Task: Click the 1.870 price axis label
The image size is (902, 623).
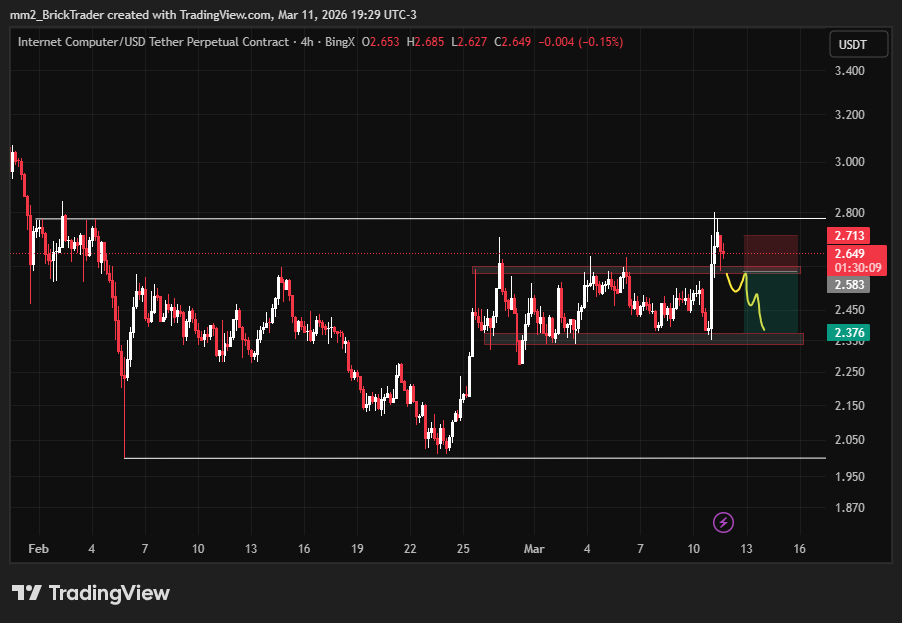Action: point(850,507)
